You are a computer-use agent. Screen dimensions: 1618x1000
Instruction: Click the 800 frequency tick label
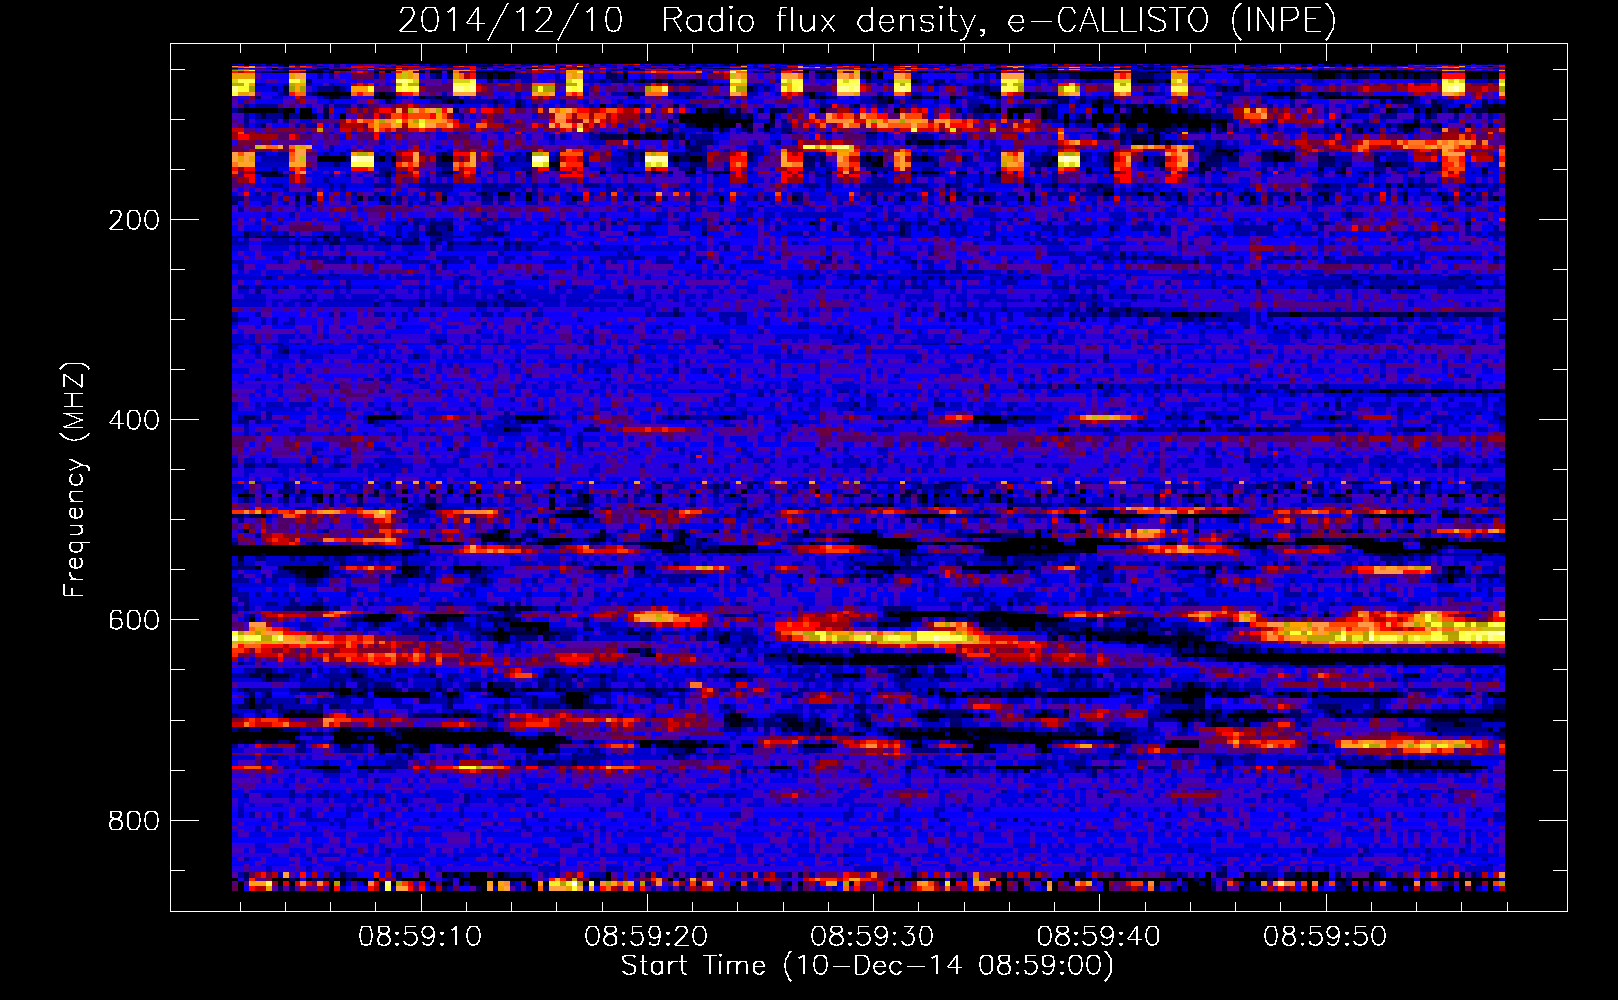134,821
